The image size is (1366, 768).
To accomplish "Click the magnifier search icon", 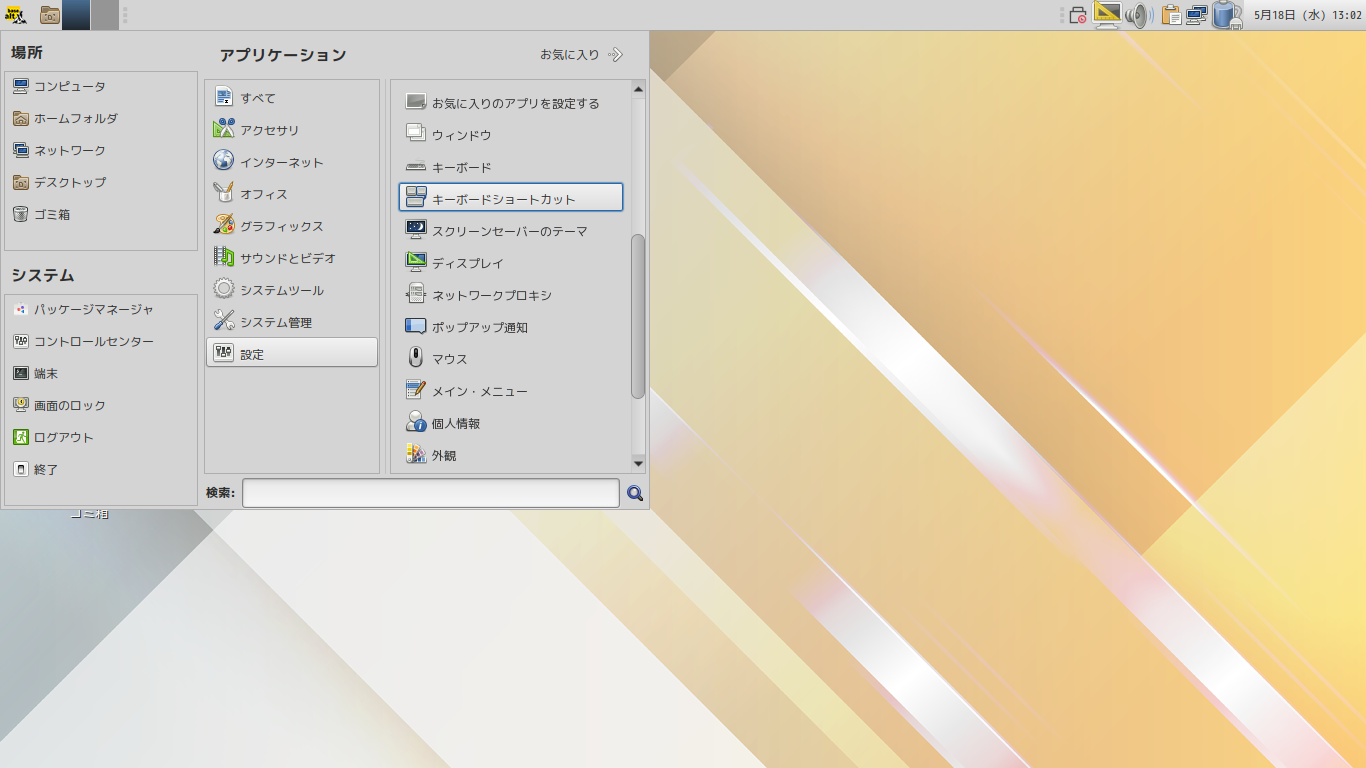I will pyautogui.click(x=634, y=493).
